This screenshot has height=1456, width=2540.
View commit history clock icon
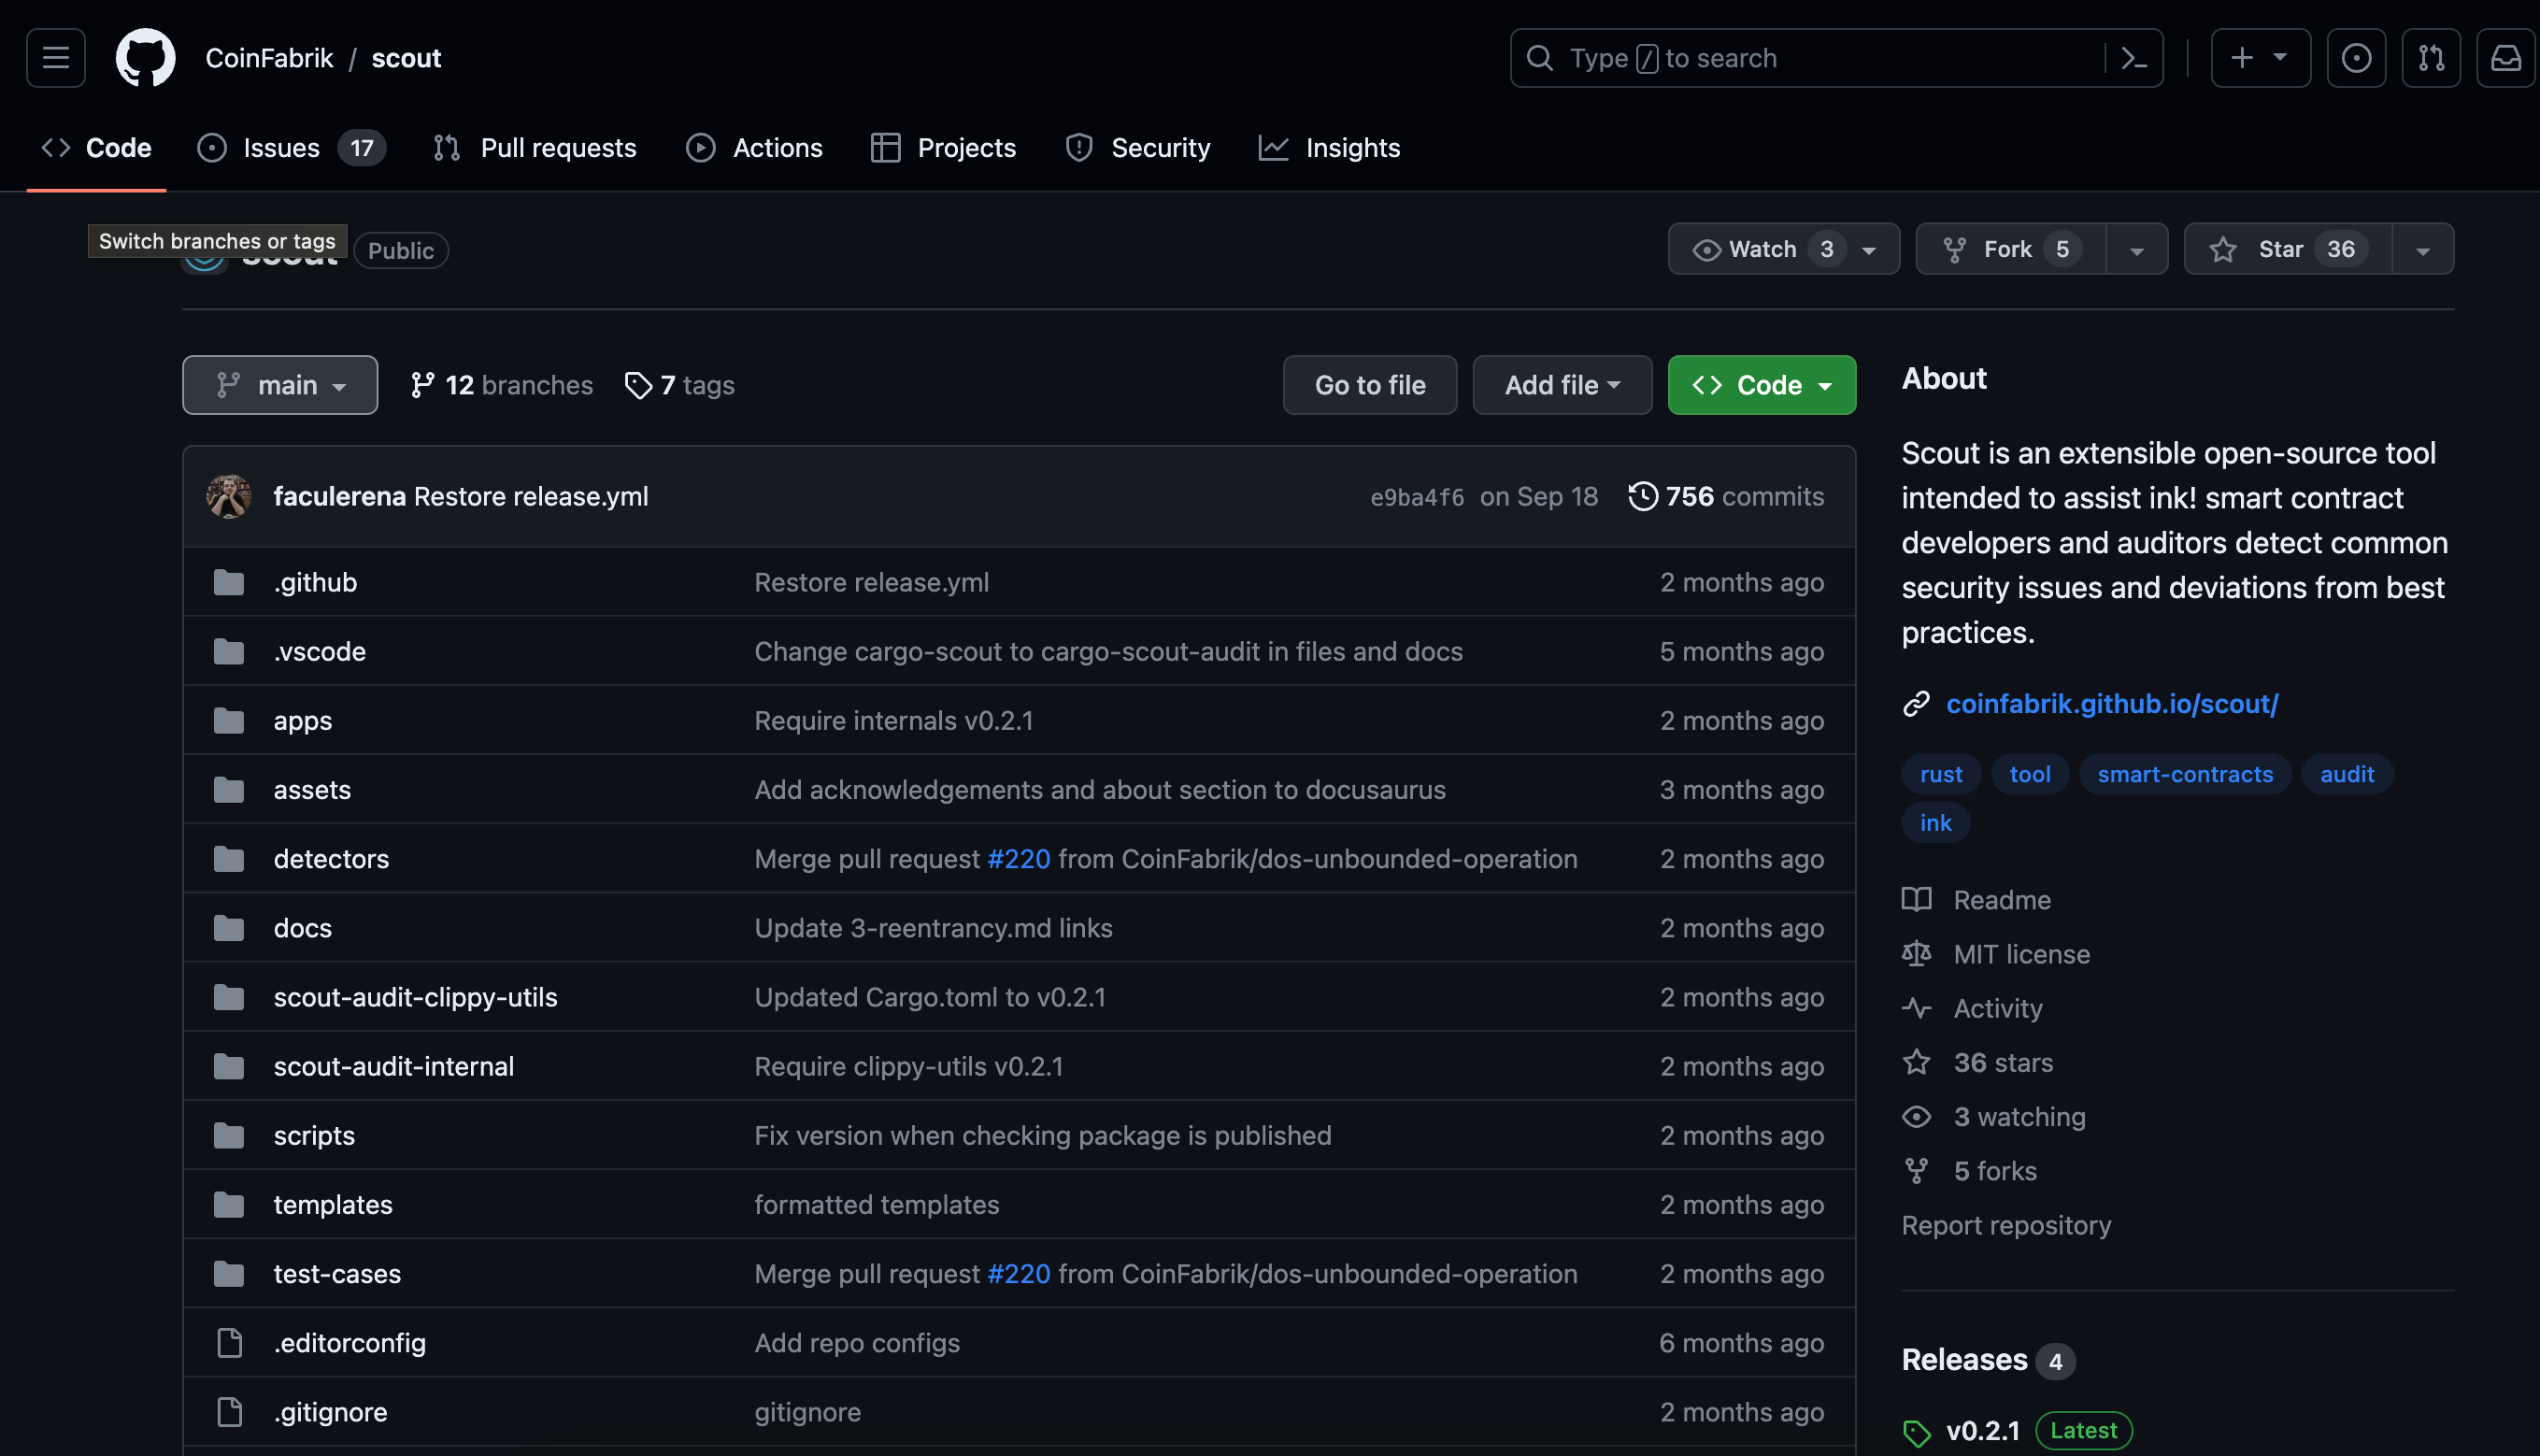[1642, 496]
